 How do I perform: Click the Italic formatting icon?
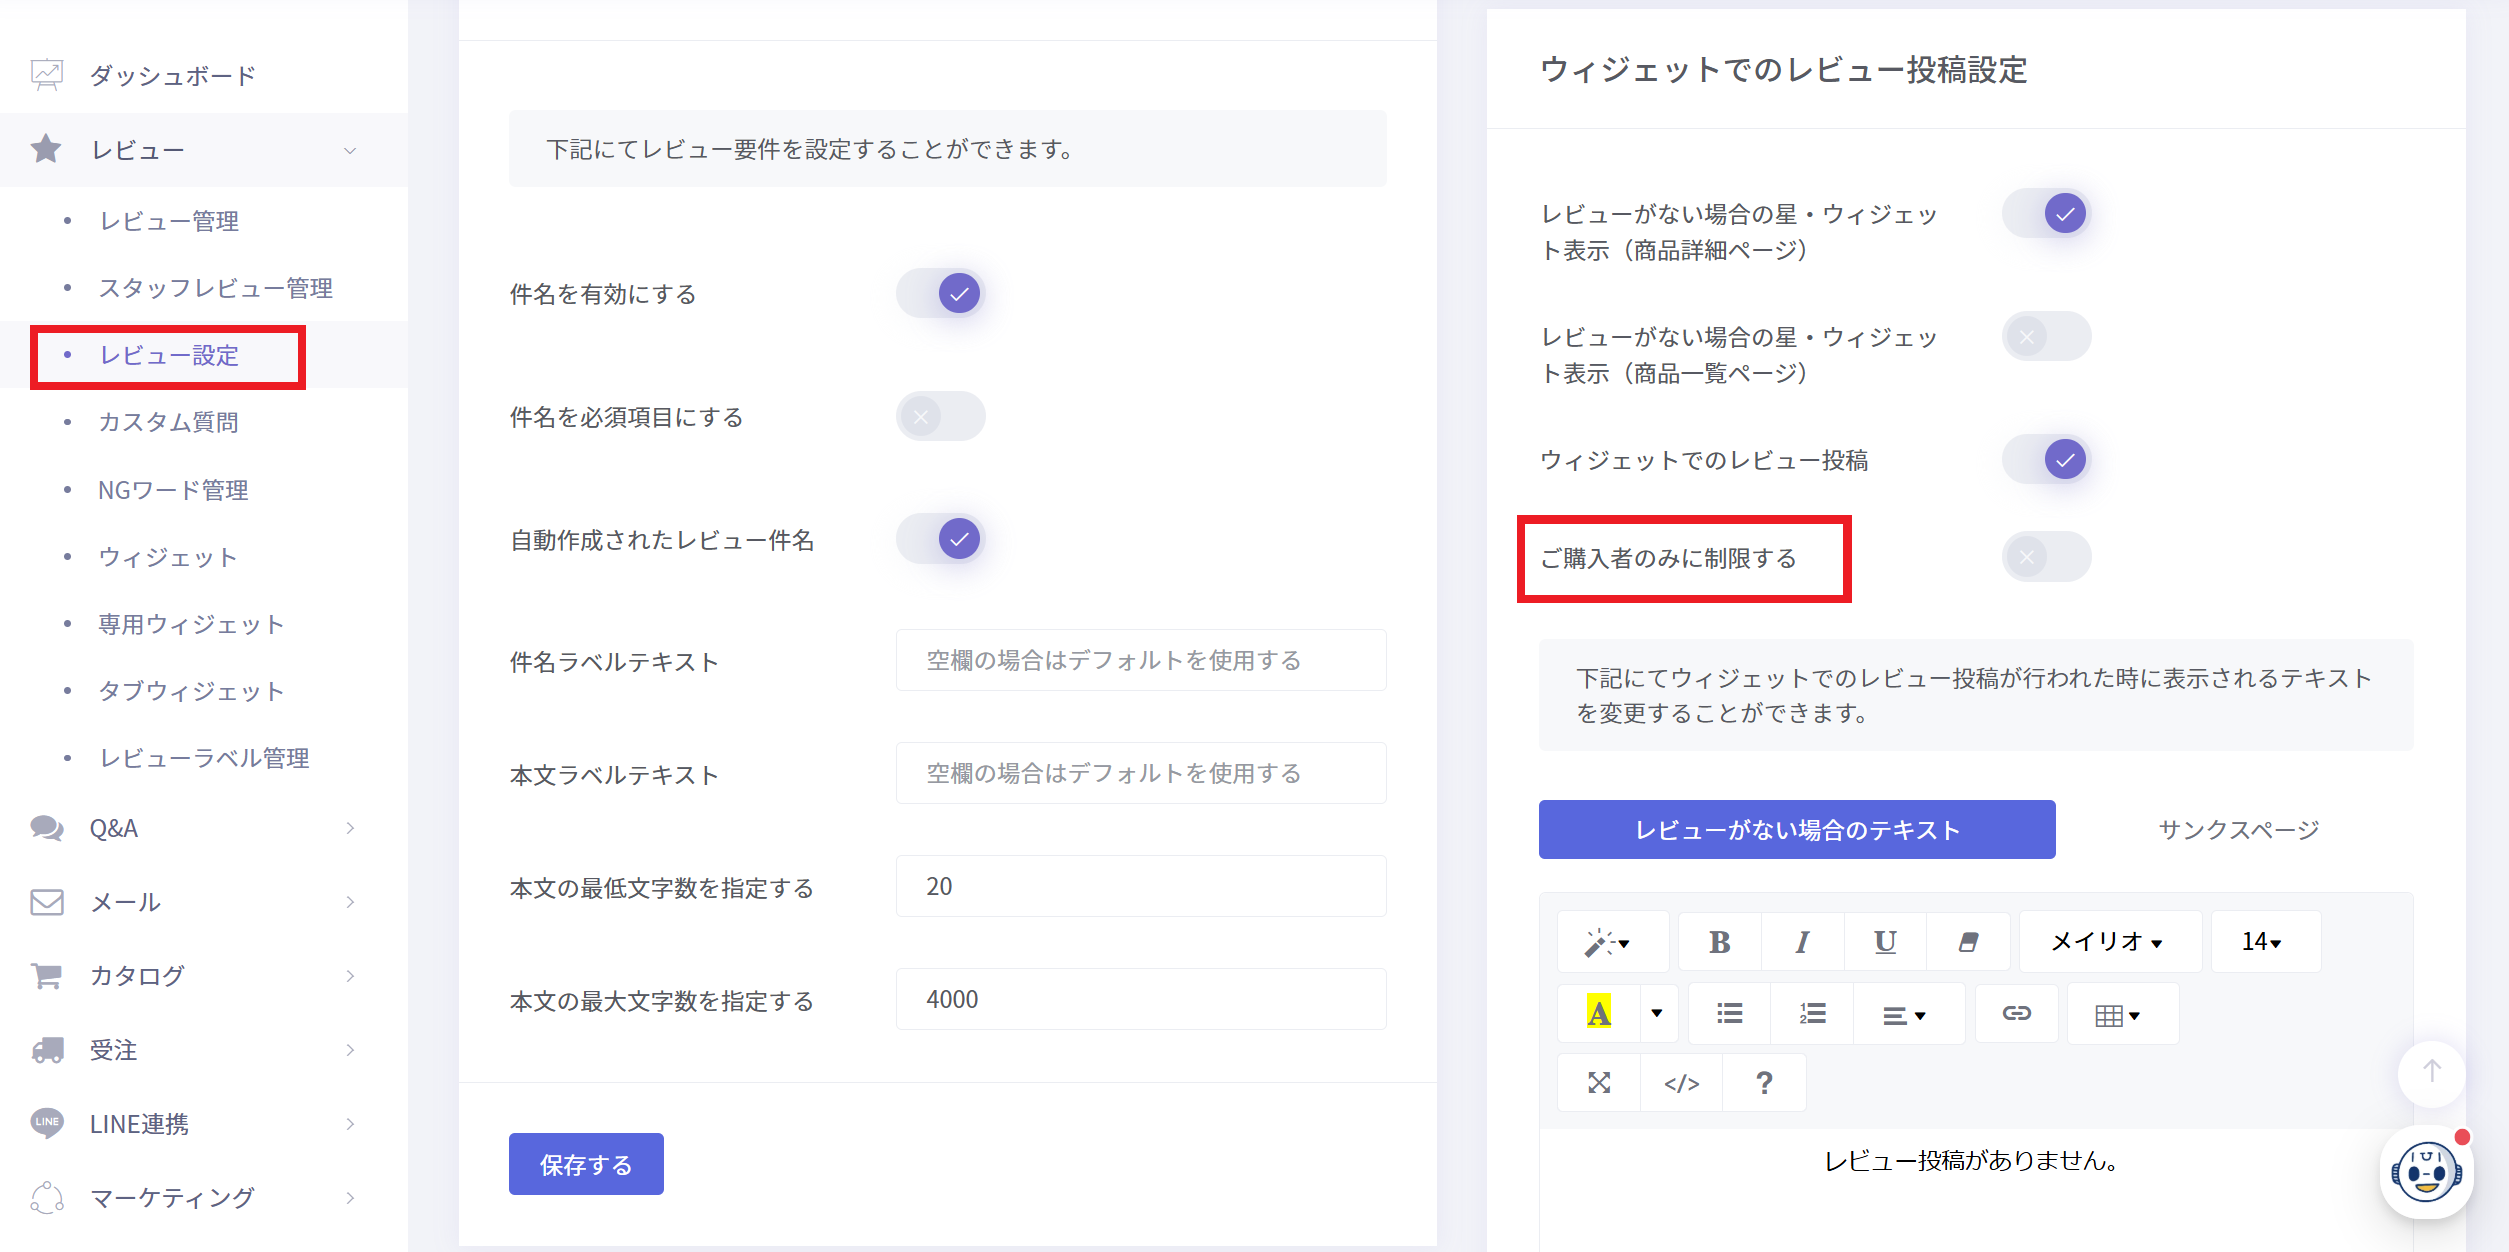click(1802, 942)
